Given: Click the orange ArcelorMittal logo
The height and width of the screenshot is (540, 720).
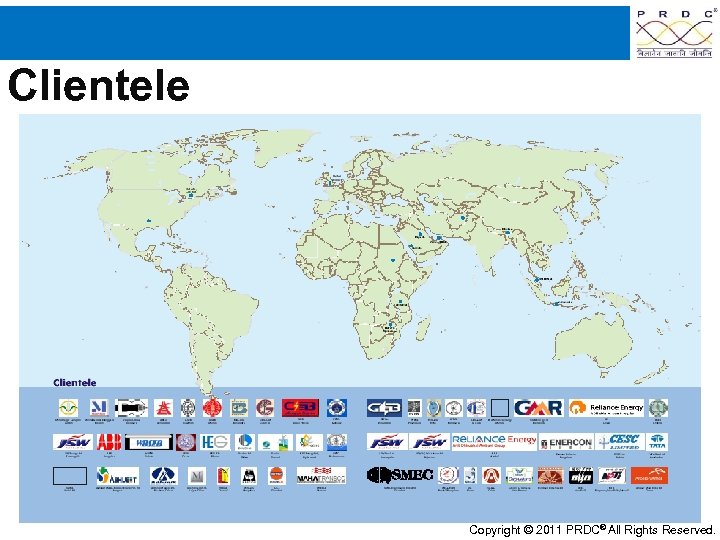Looking at the screenshot, I should (x=649, y=476).
